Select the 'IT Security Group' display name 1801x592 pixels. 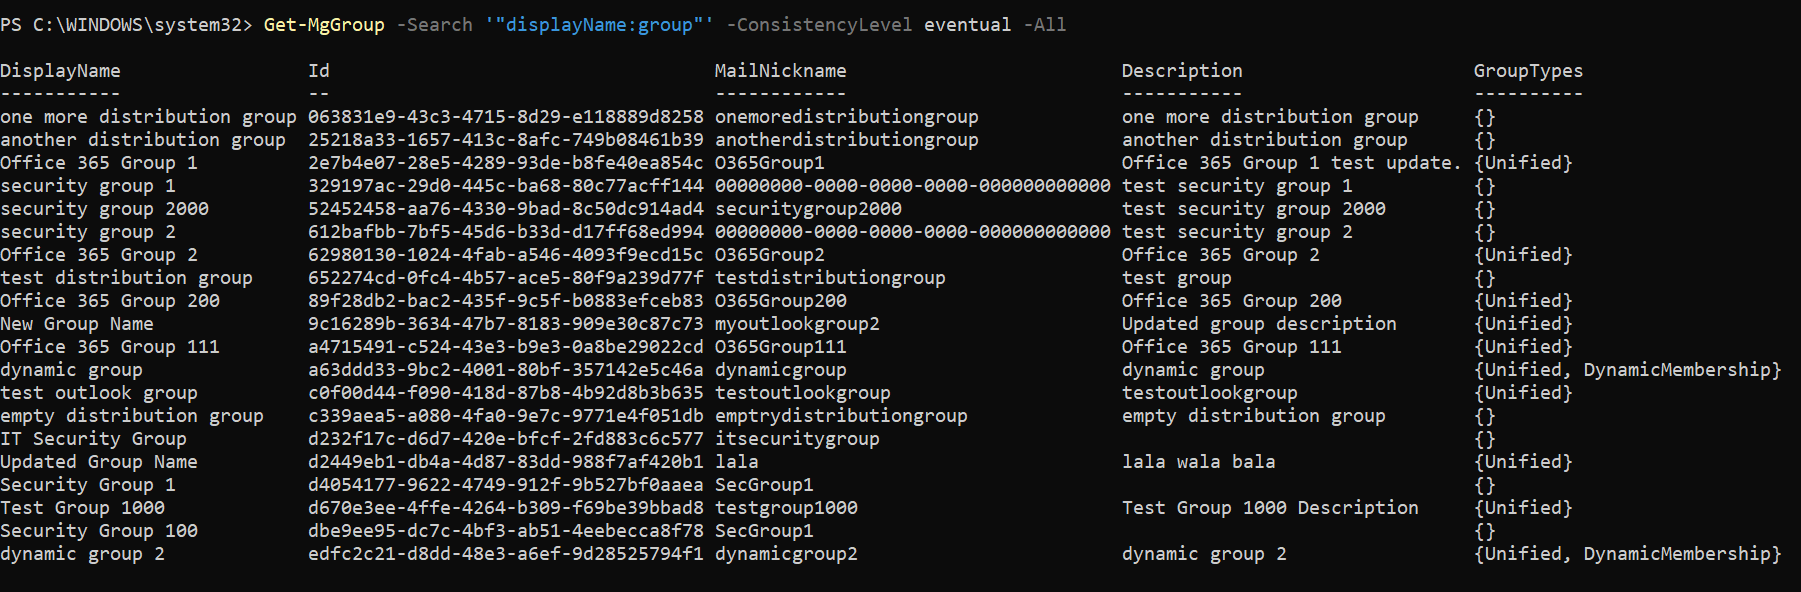tap(93, 439)
